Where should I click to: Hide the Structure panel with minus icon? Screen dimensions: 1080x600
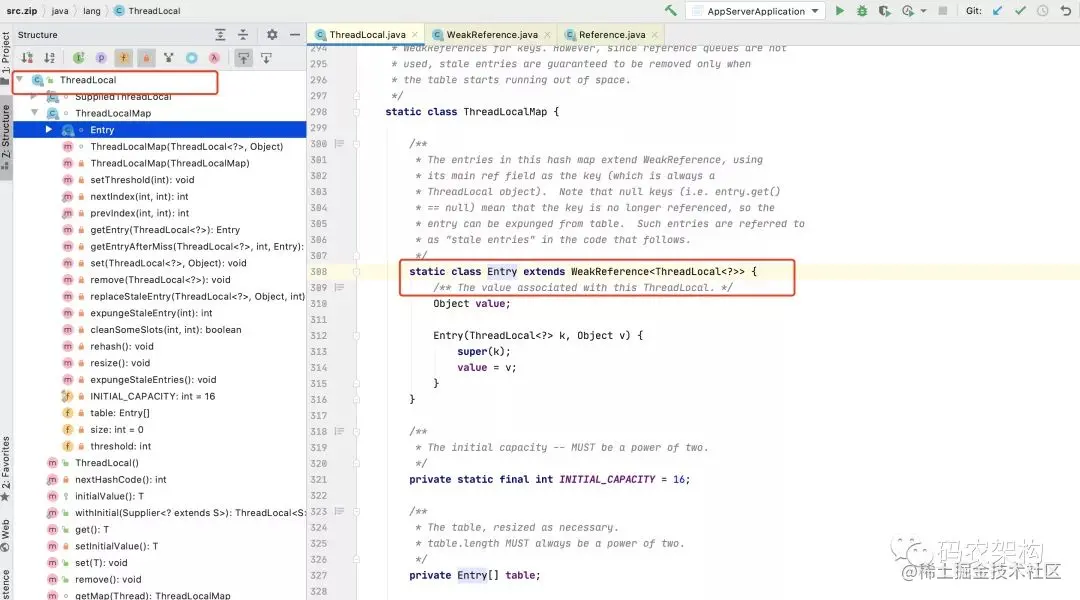(295, 34)
